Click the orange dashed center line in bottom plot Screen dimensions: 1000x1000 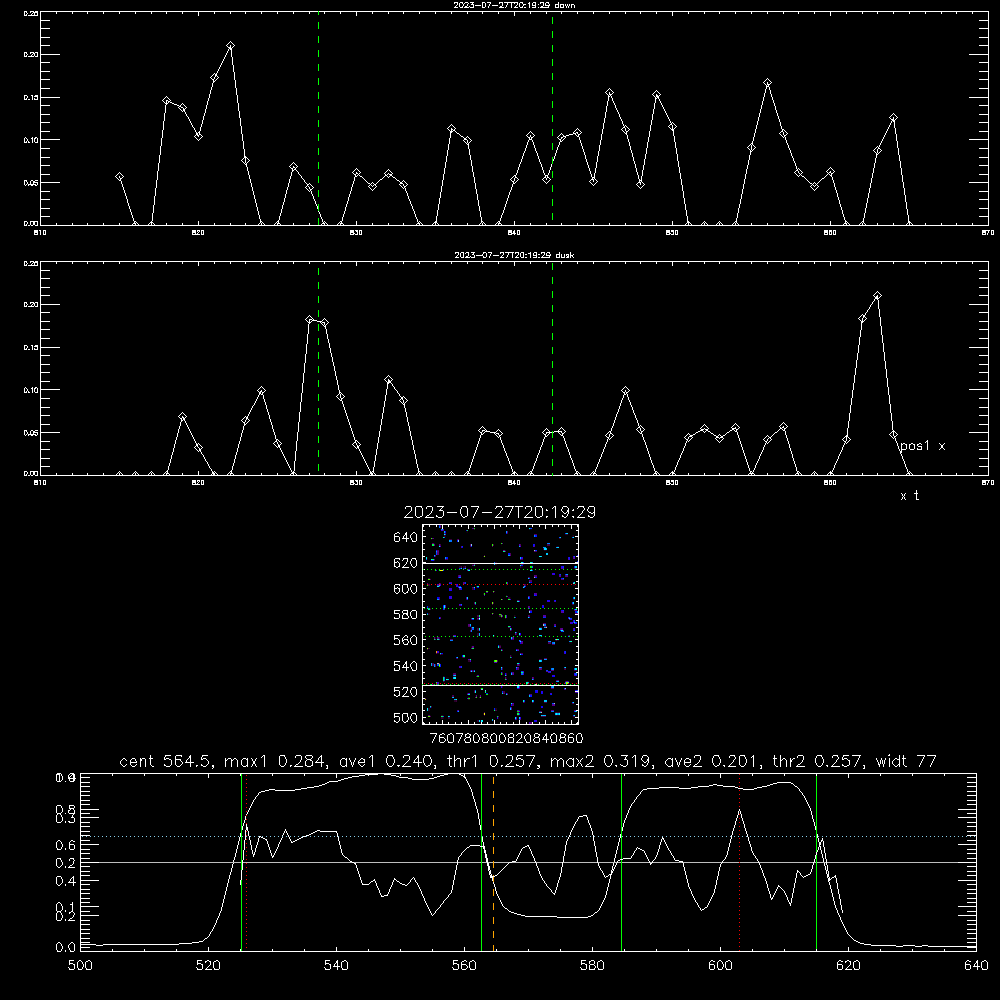point(494,862)
